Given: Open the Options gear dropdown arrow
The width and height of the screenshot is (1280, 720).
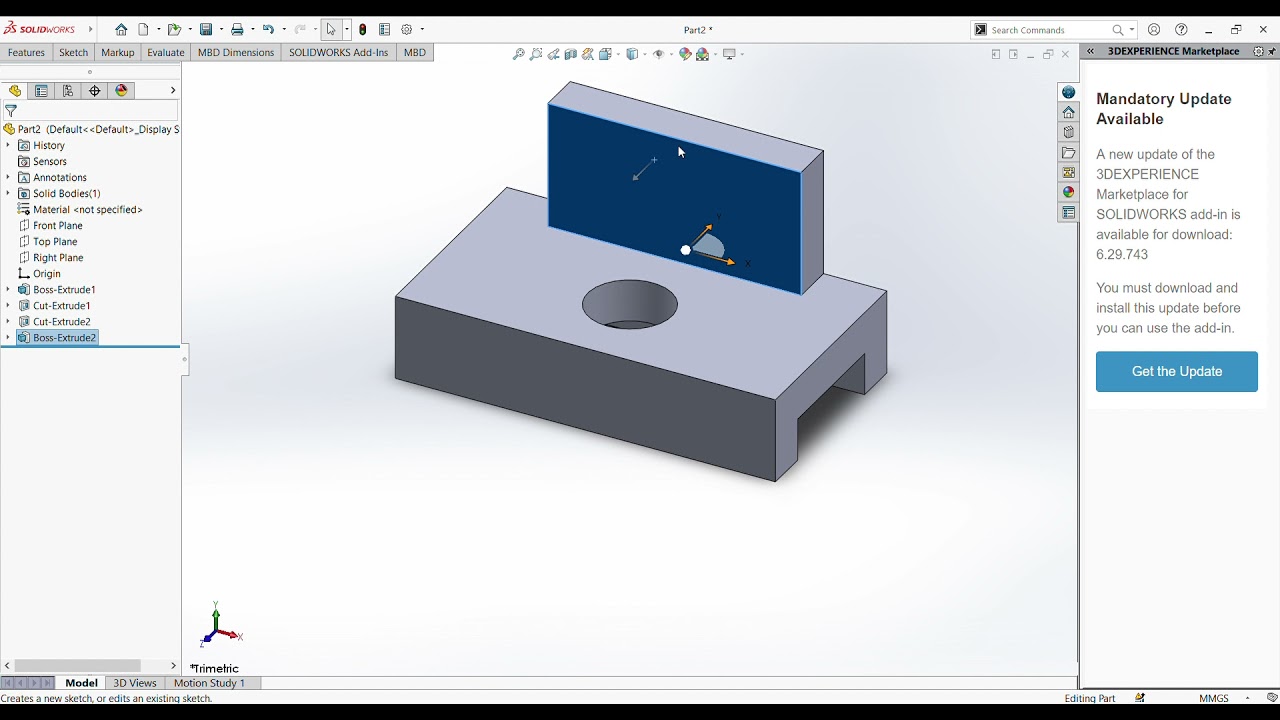Looking at the screenshot, I should [x=422, y=30].
